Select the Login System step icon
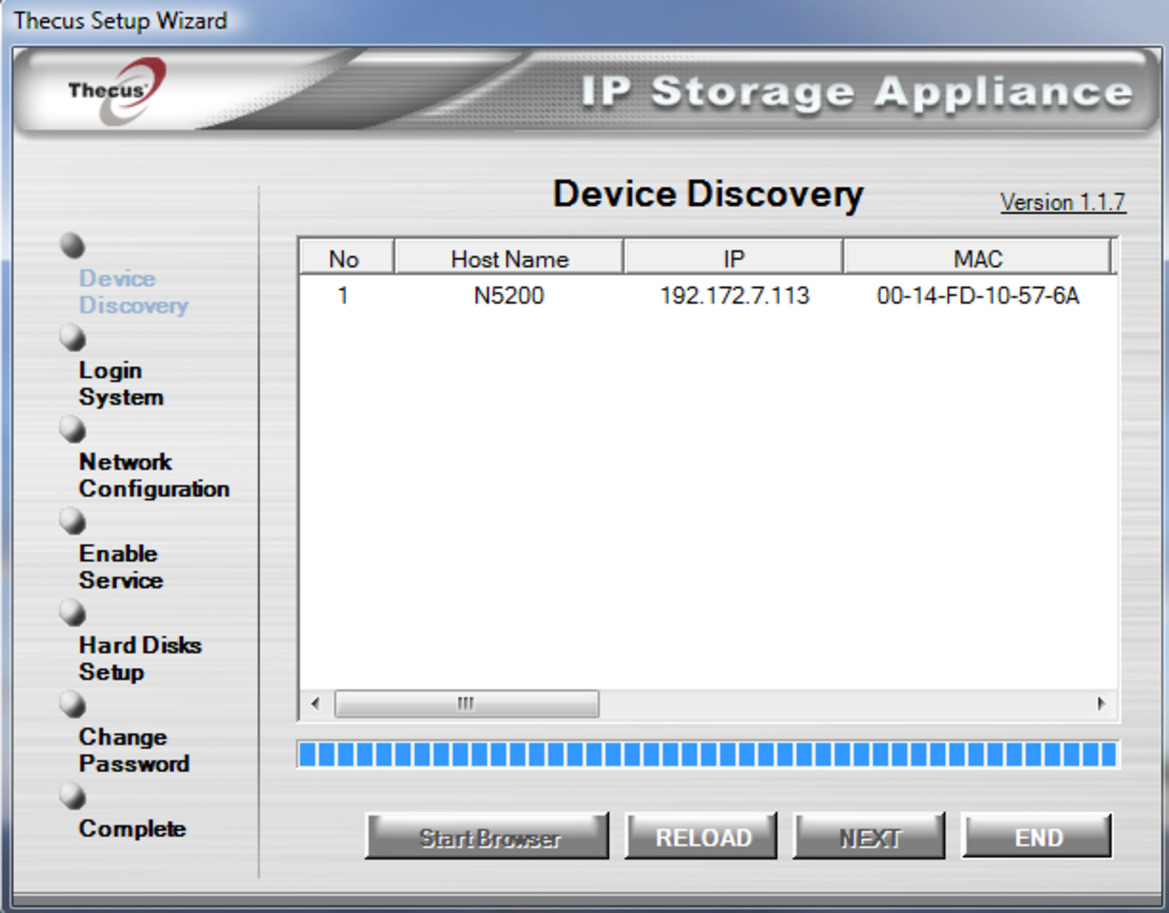This screenshot has height=913, width=1169. (71, 338)
